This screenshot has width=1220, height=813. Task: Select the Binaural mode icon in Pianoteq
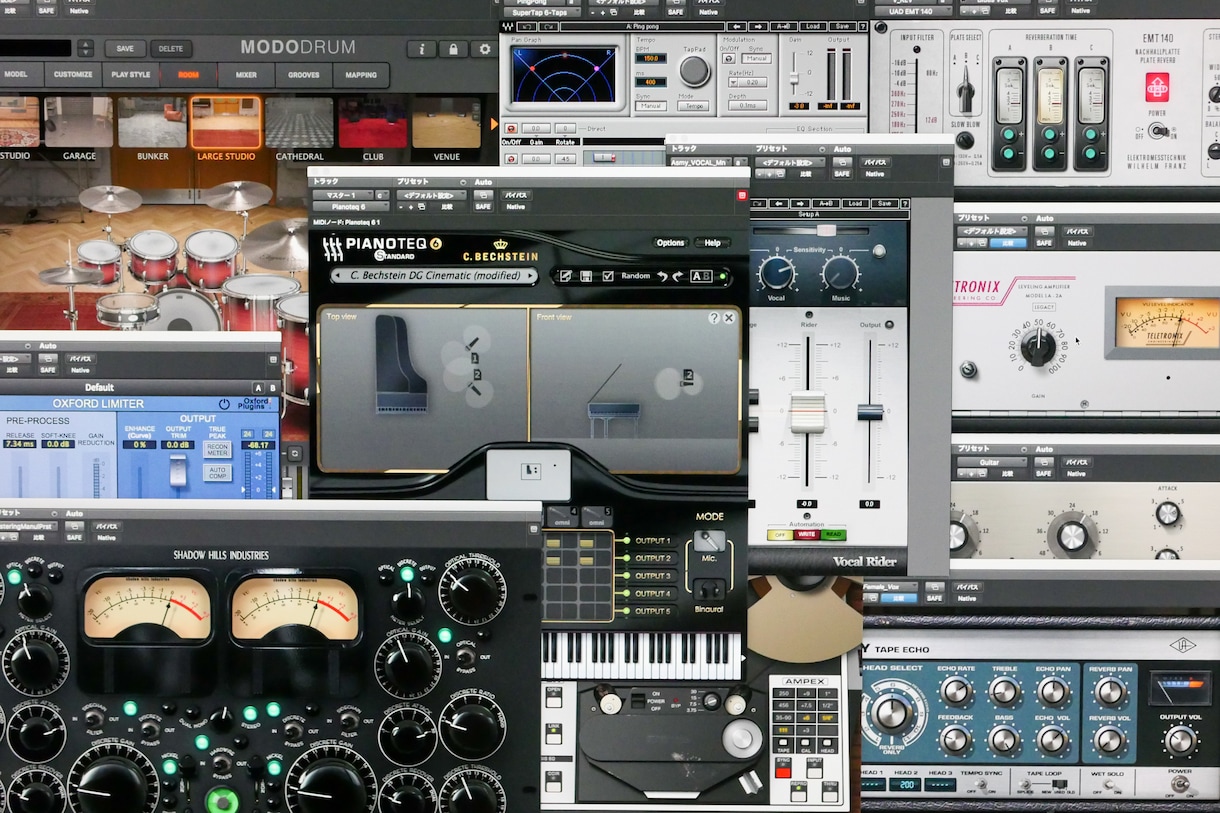(709, 589)
